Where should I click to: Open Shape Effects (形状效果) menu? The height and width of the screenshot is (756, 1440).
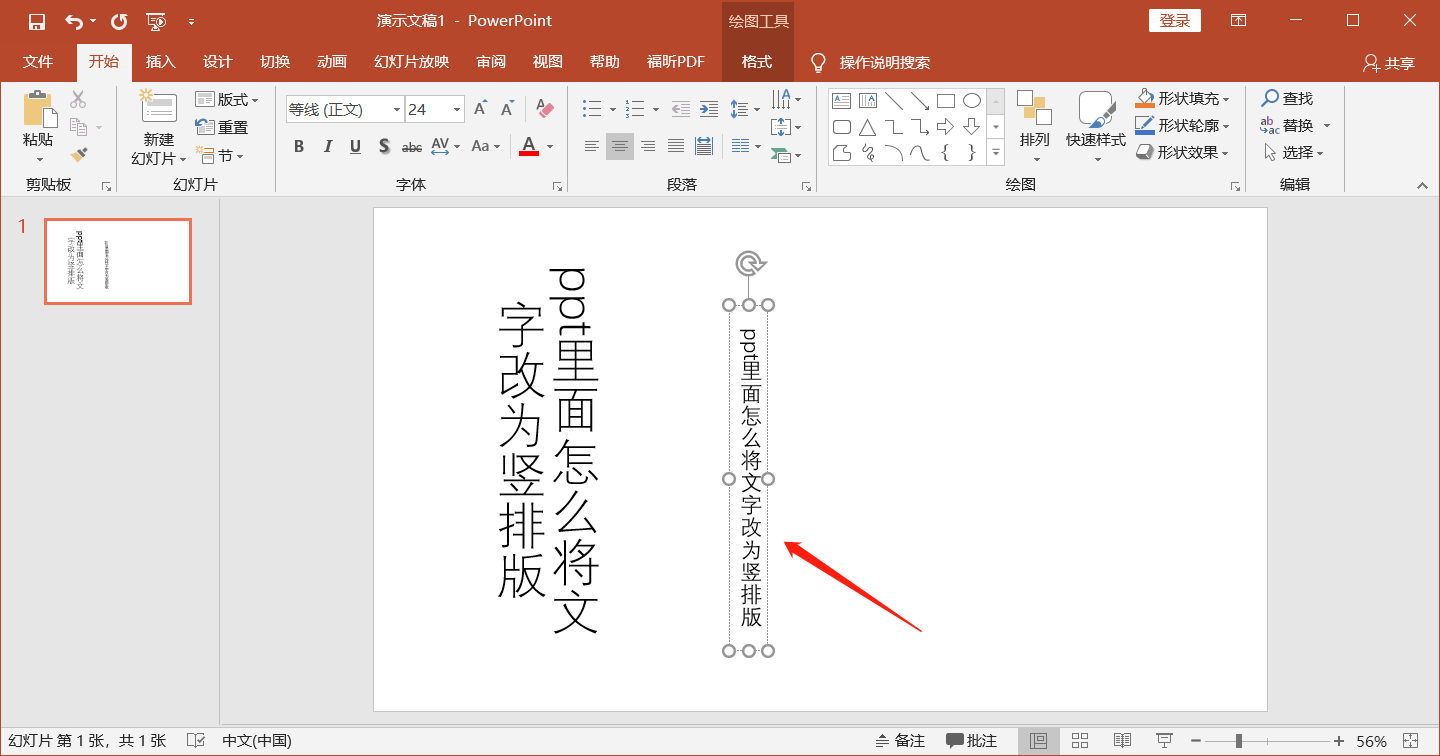[1183, 152]
